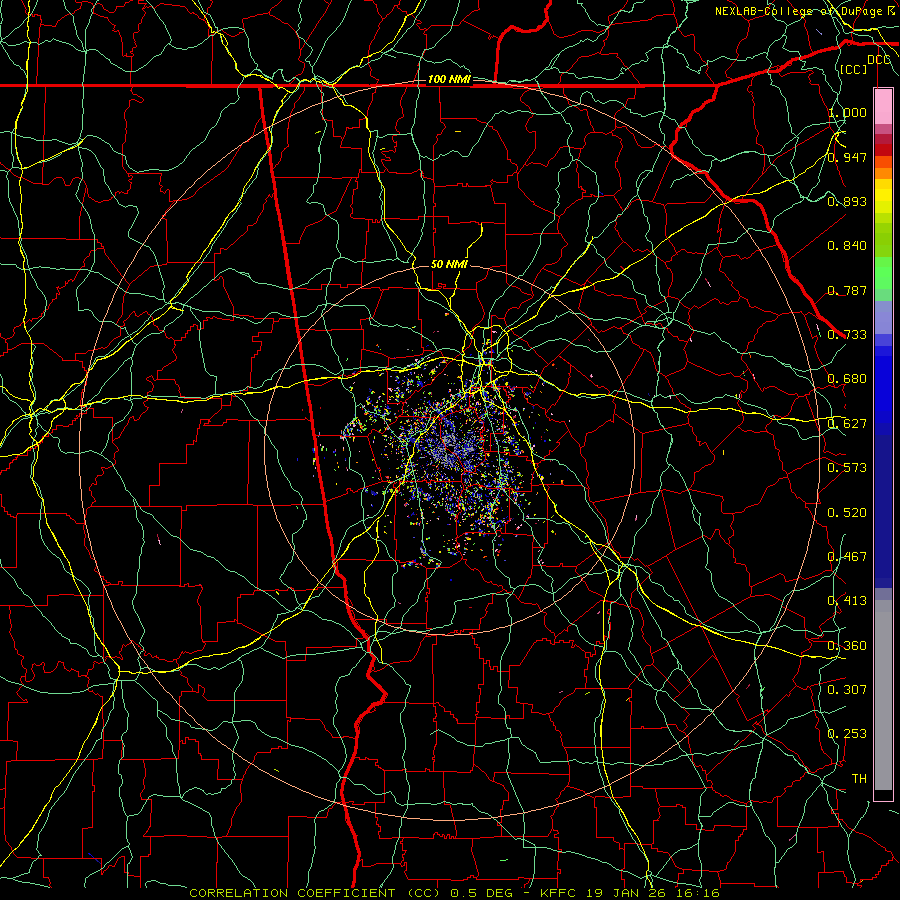This screenshot has height=900, width=900.
Task: Click the 0.467 scale value
Action: pos(847,557)
